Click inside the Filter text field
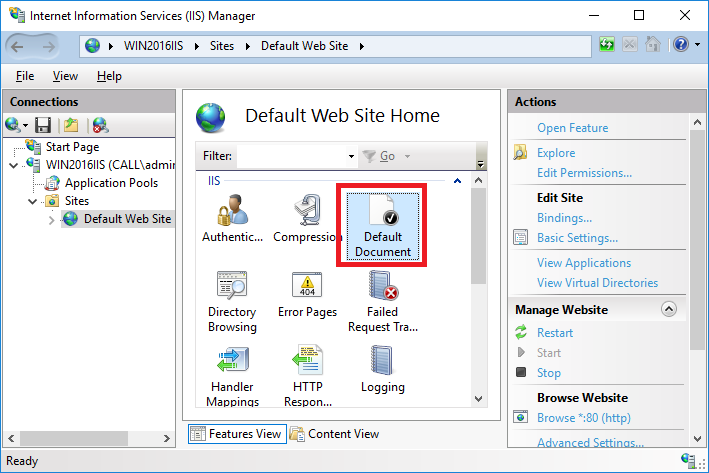 pyautogui.click(x=292, y=156)
